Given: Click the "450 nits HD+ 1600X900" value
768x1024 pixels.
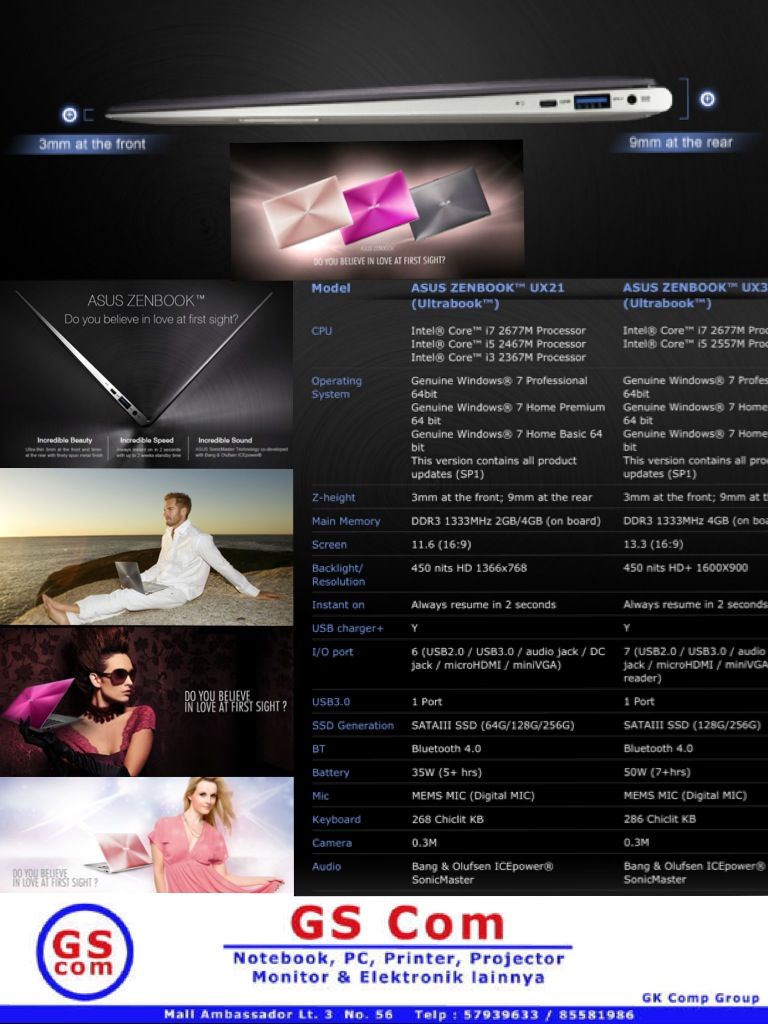Looking at the screenshot, I should tap(686, 568).
